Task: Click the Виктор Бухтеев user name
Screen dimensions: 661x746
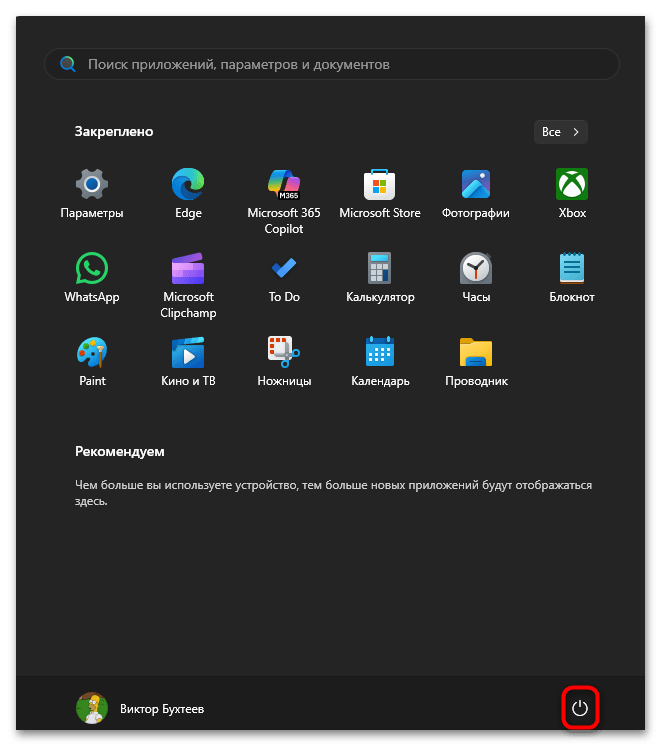Action: coord(162,709)
